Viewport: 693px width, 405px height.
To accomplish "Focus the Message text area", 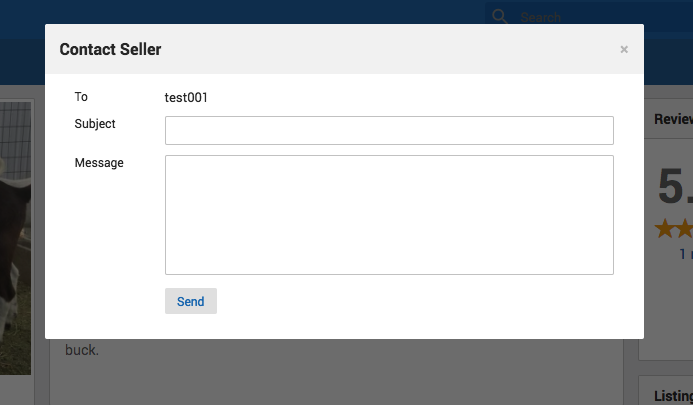I will (389, 215).
